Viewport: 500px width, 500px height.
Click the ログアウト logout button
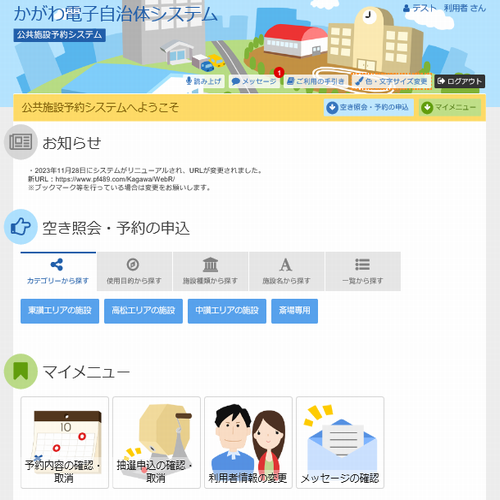click(x=460, y=81)
